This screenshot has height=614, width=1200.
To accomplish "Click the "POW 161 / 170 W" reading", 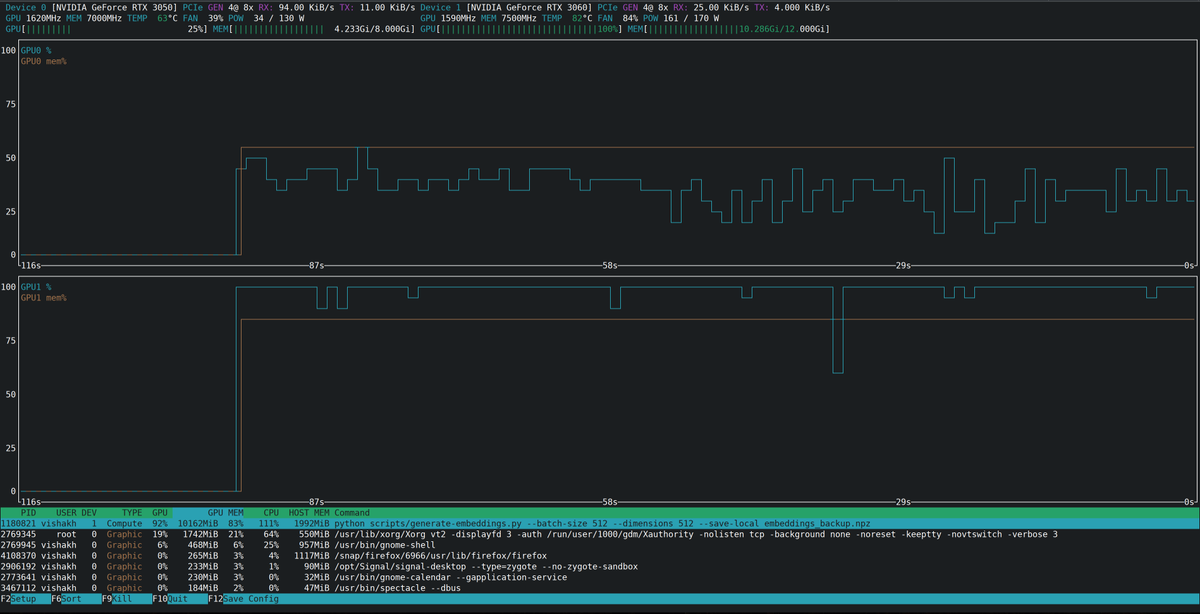I will coord(679,18).
